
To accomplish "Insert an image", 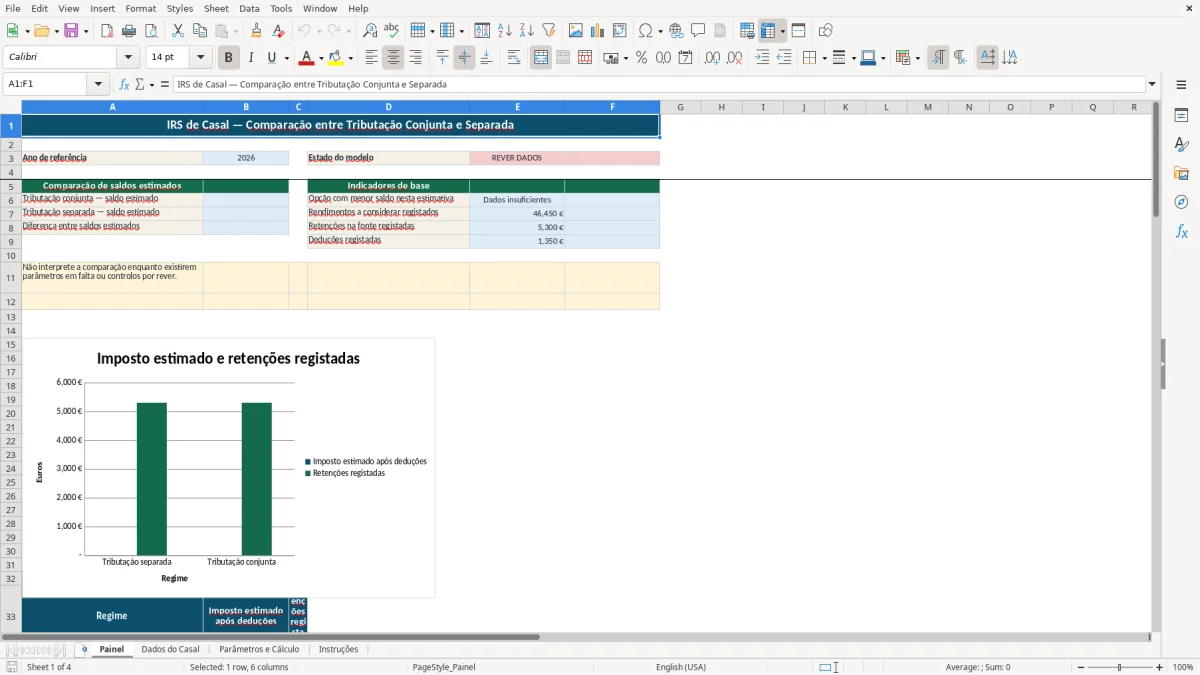I will pos(576,31).
